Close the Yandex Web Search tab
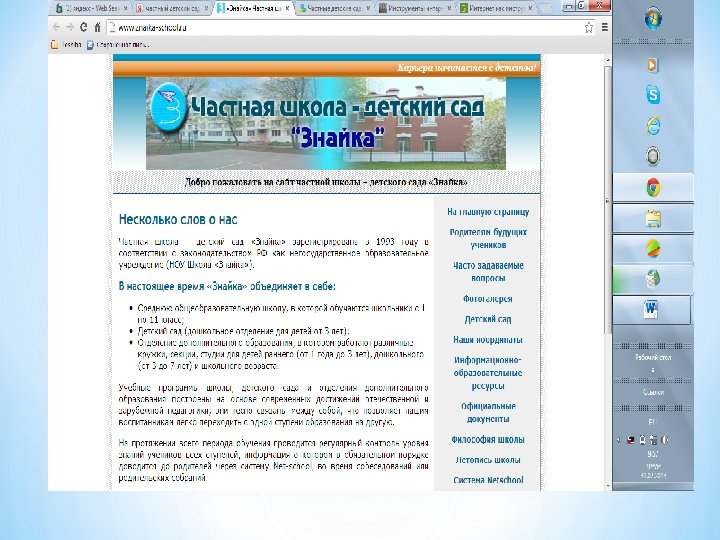 click(125, 8)
